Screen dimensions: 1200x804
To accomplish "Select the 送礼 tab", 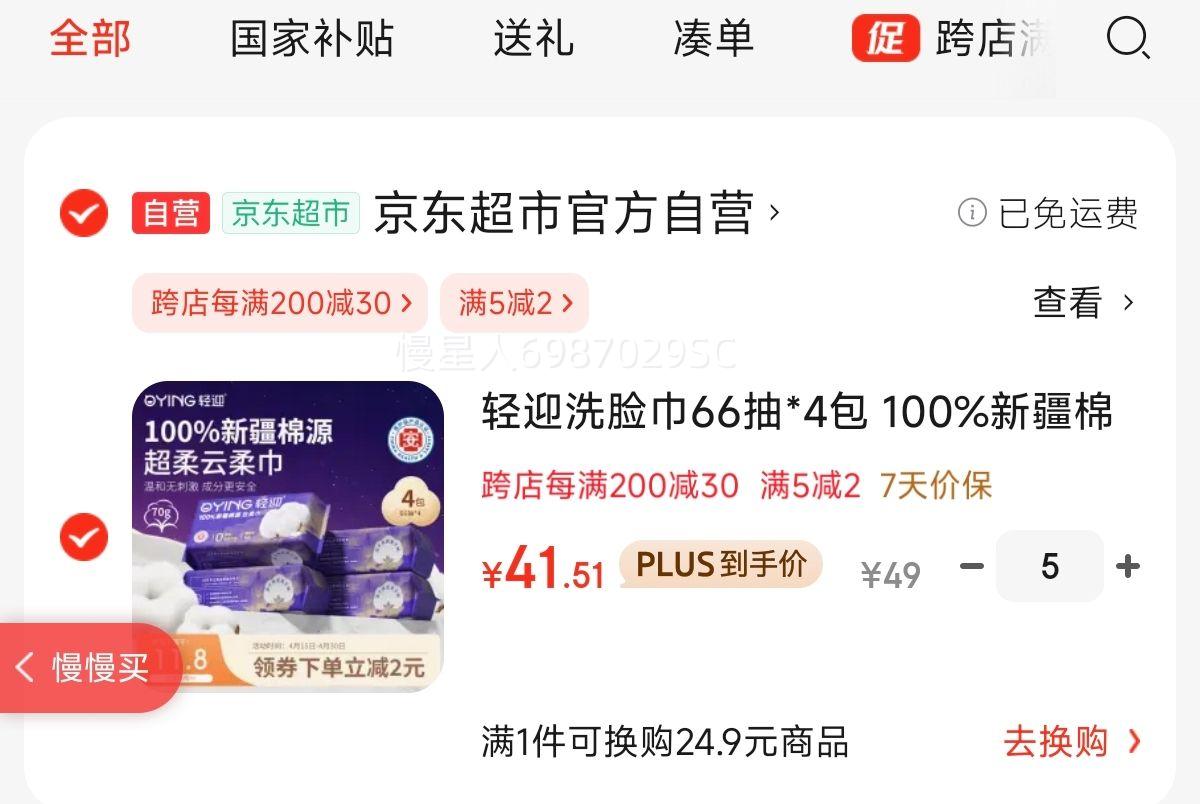I will click(533, 39).
